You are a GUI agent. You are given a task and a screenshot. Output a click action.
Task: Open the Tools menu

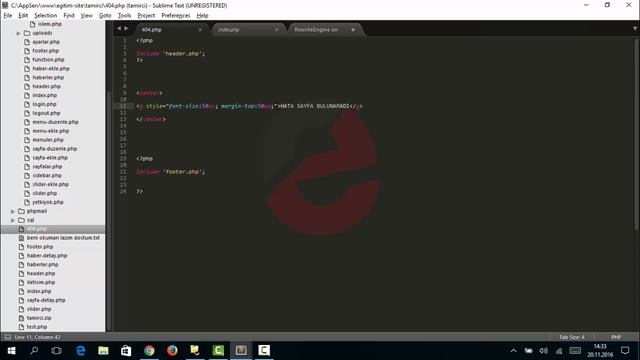124,16
